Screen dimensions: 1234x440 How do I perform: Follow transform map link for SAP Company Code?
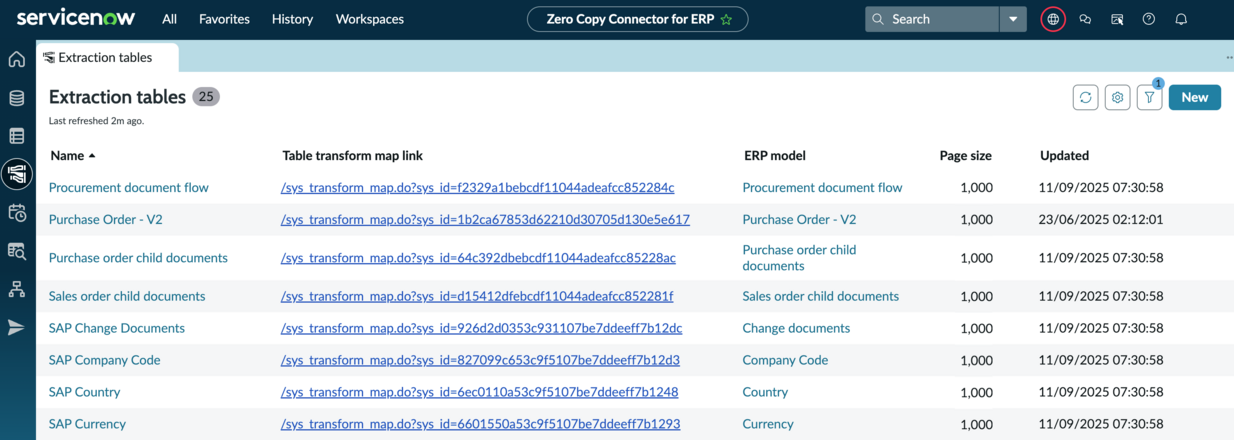click(480, 360)
